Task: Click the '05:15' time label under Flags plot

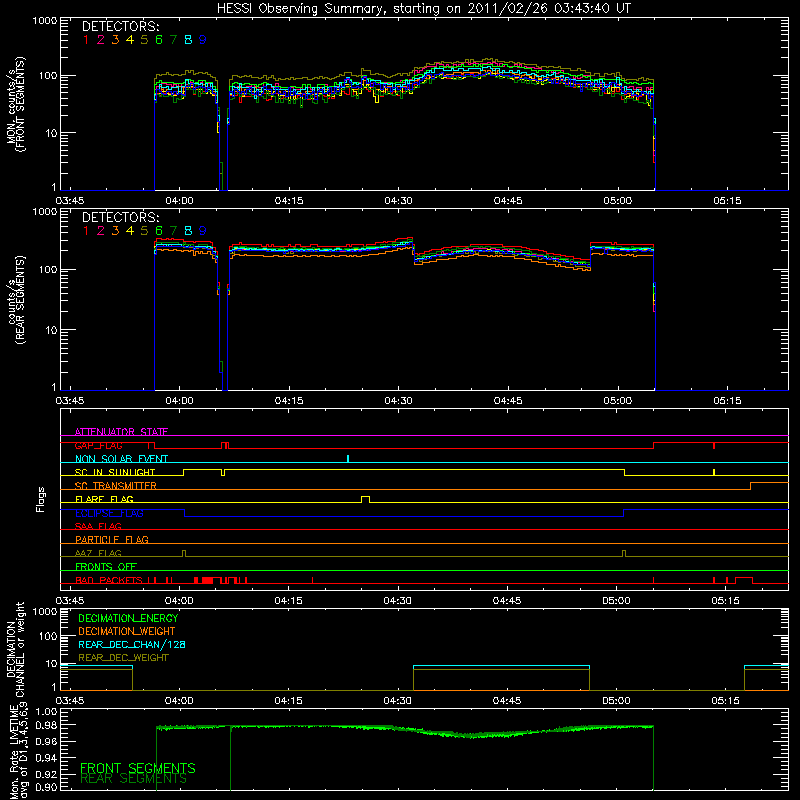Action: click(x=725, y=601)
